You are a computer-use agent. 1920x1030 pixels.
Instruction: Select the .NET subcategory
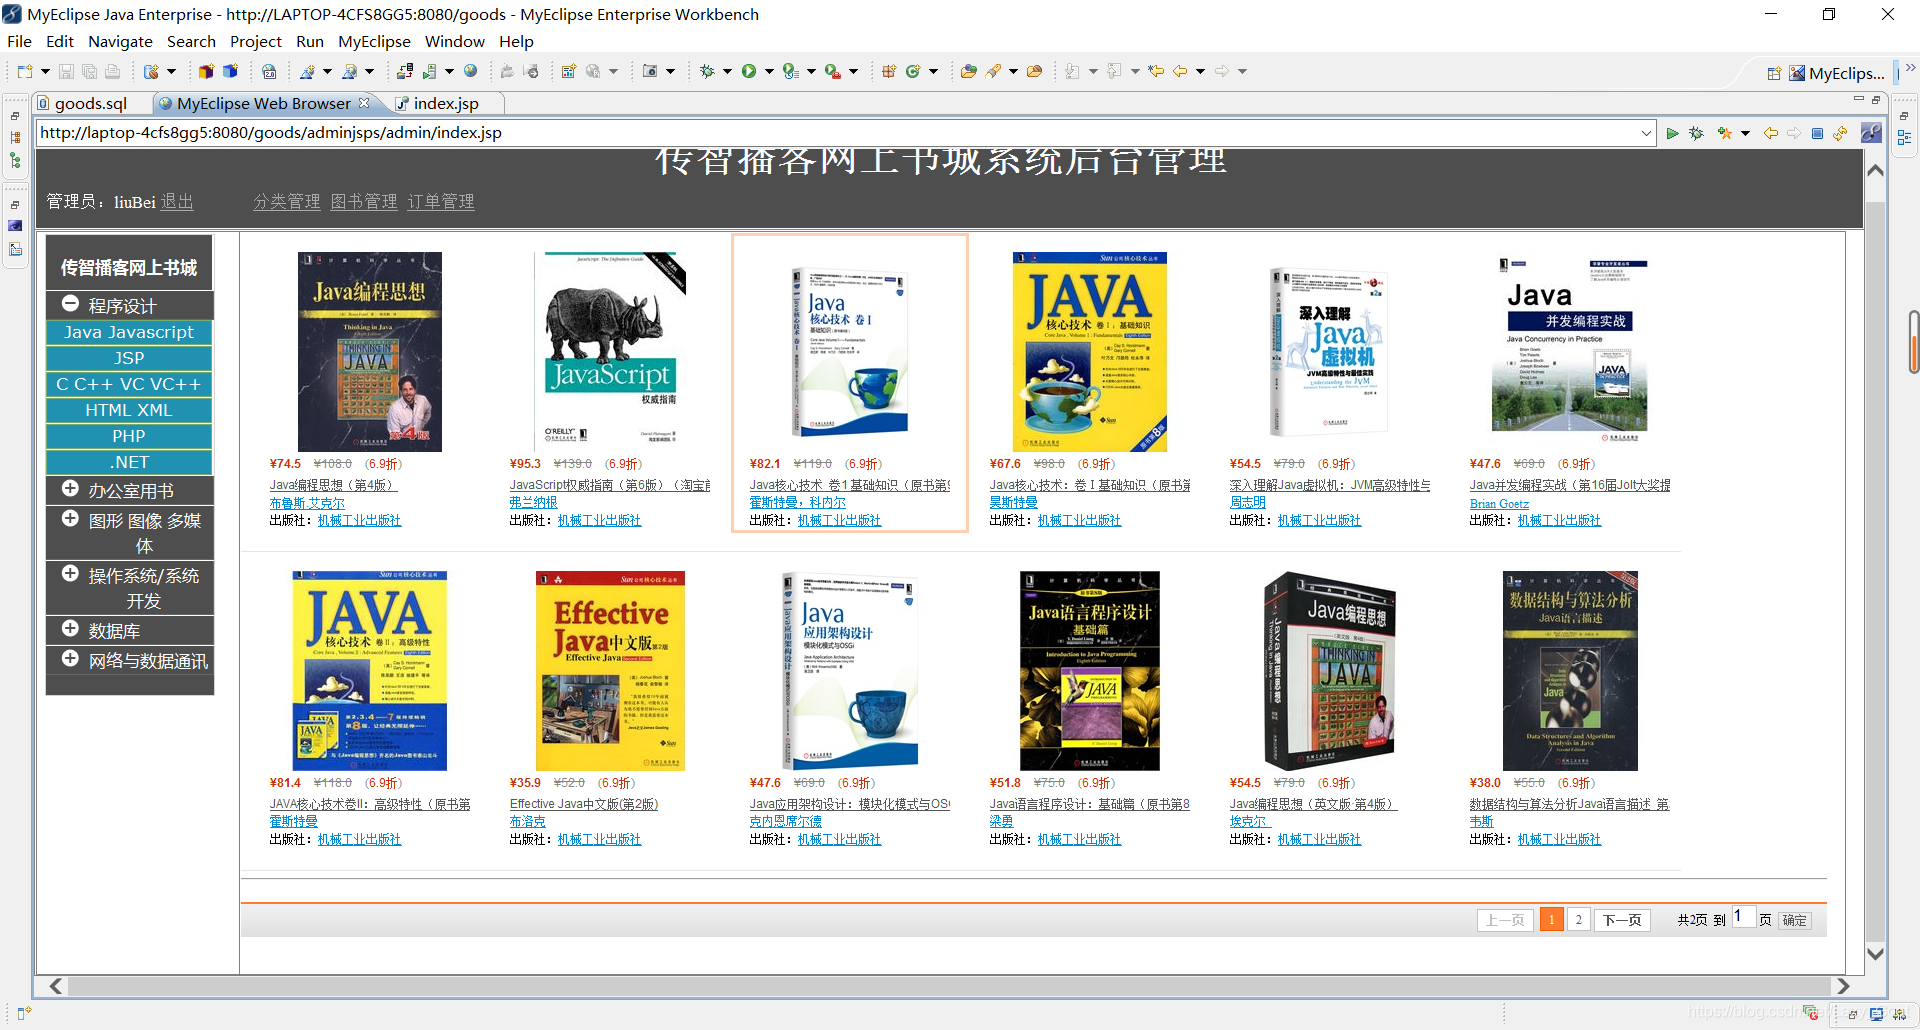129,462
